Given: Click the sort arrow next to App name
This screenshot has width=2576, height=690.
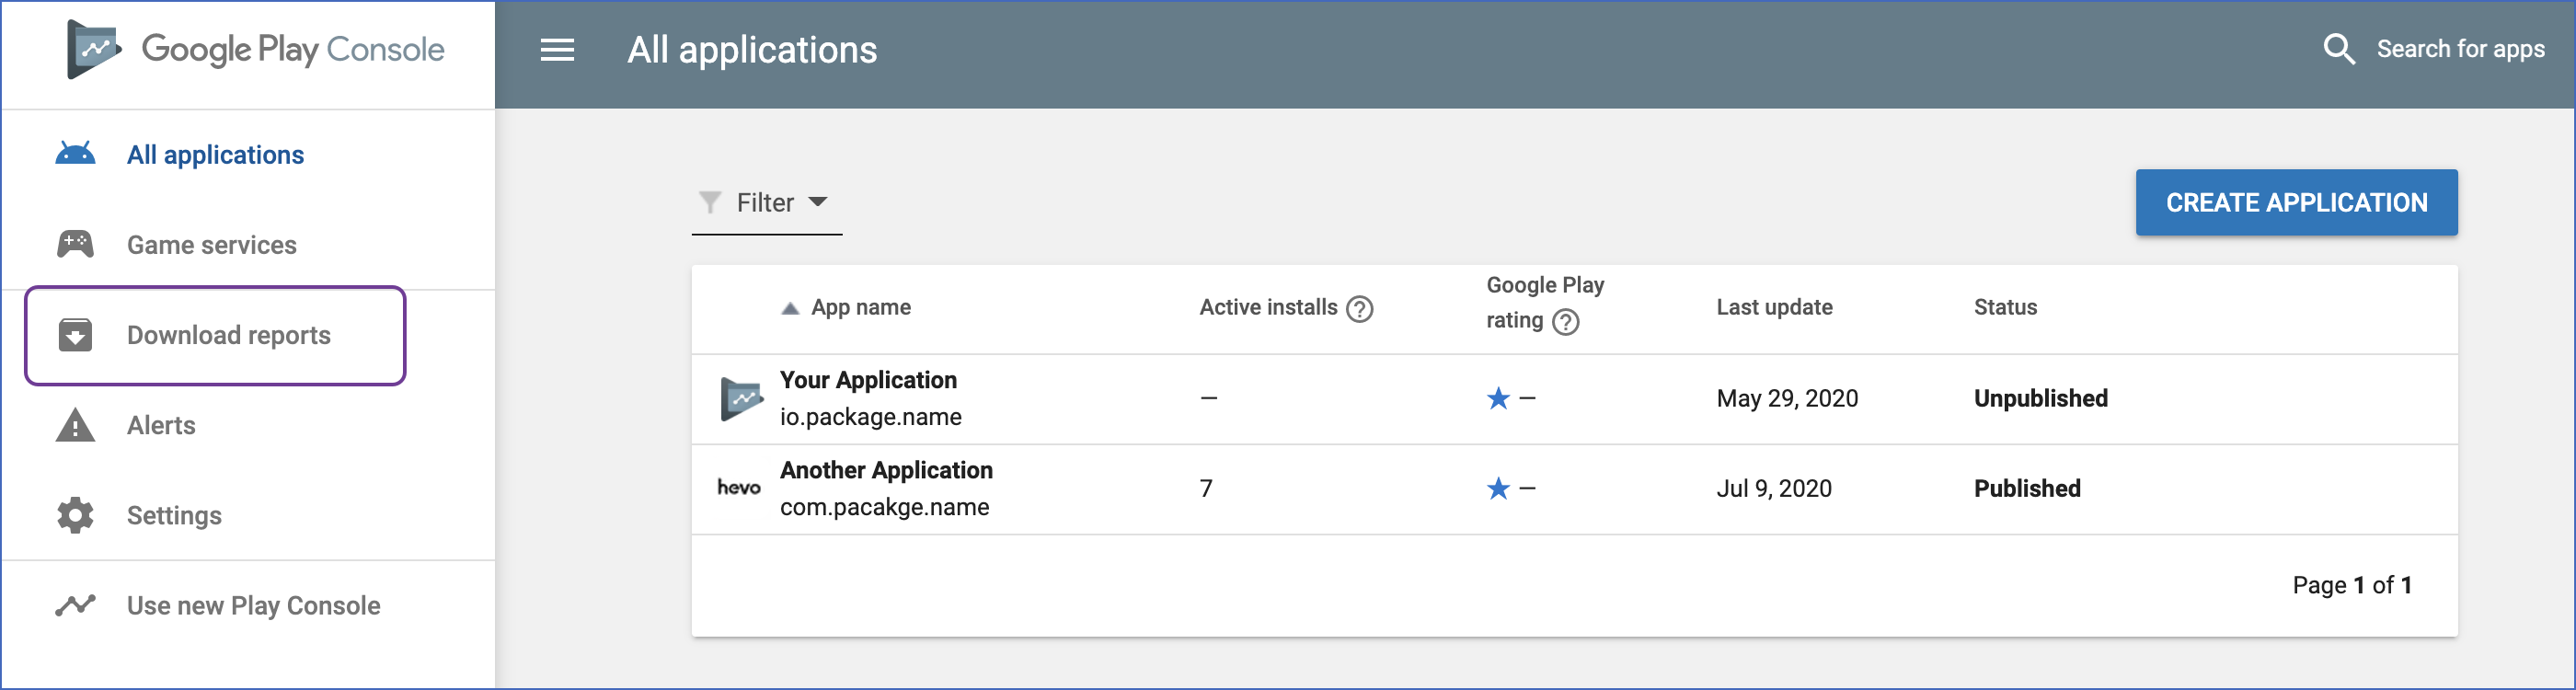Looking at the screenshot, I should point(790,308).
